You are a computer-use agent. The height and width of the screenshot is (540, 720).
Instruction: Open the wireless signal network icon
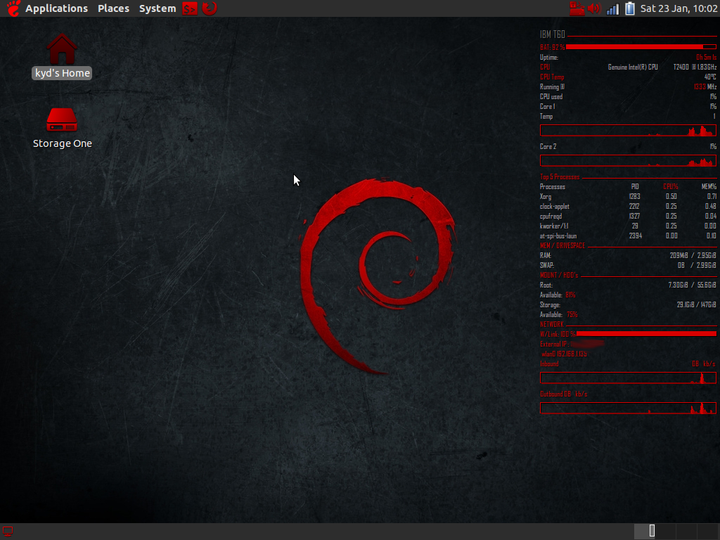[613, 8]
